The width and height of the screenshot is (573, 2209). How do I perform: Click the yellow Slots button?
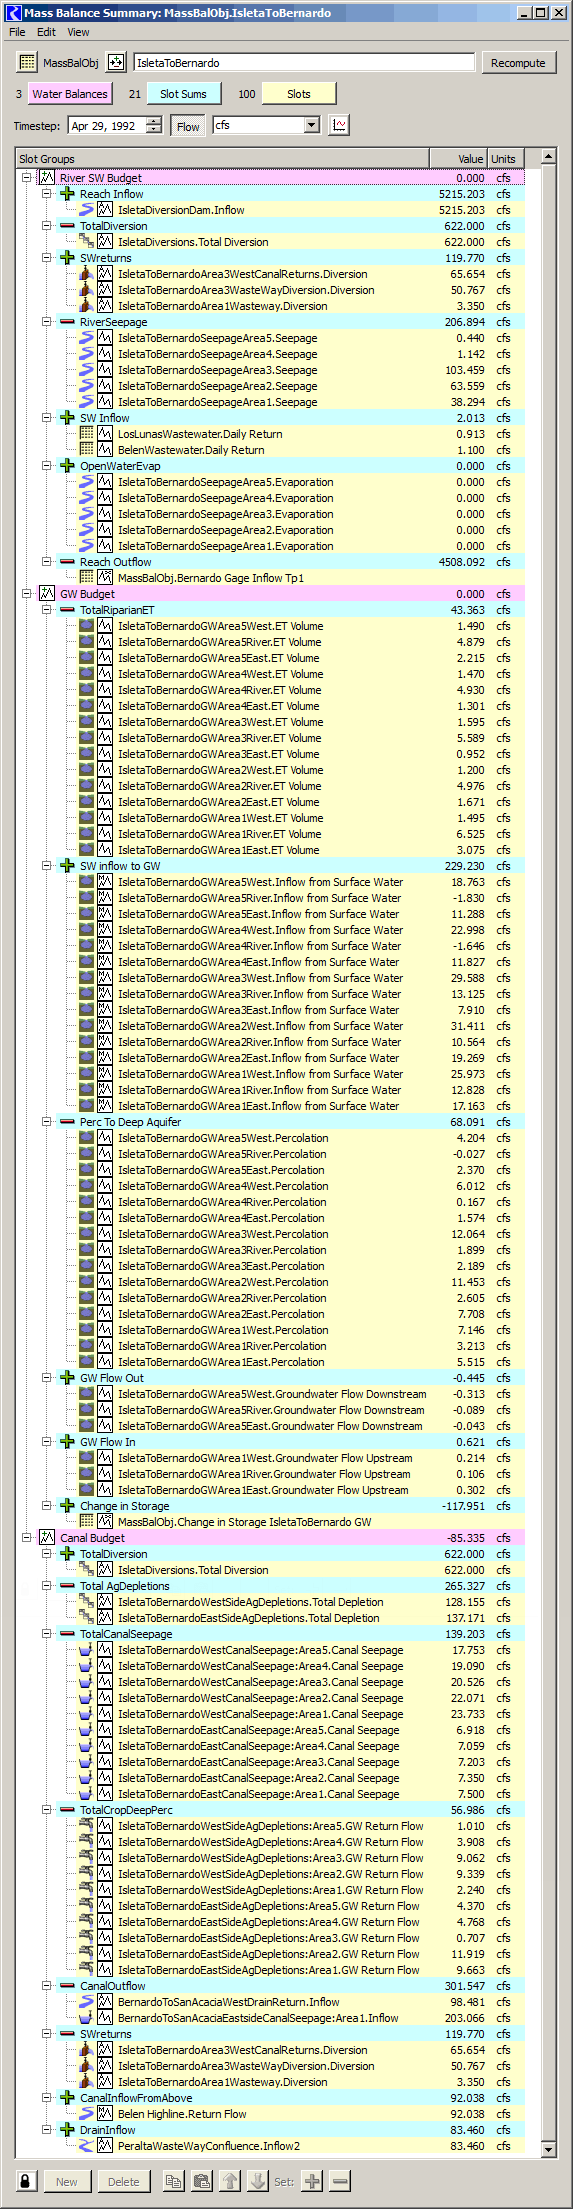299,94
